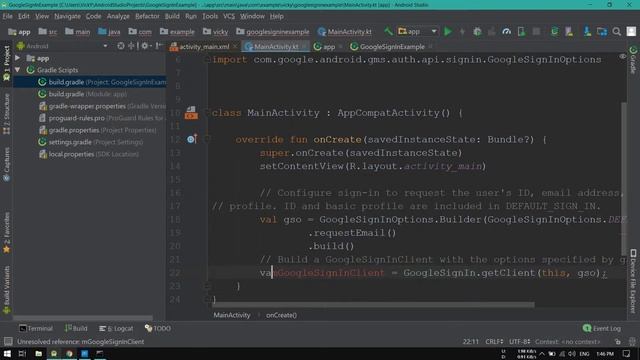640x360 pixels.
Task: Open the File menu
Action: pyautogui.click(x=7, y=16)
